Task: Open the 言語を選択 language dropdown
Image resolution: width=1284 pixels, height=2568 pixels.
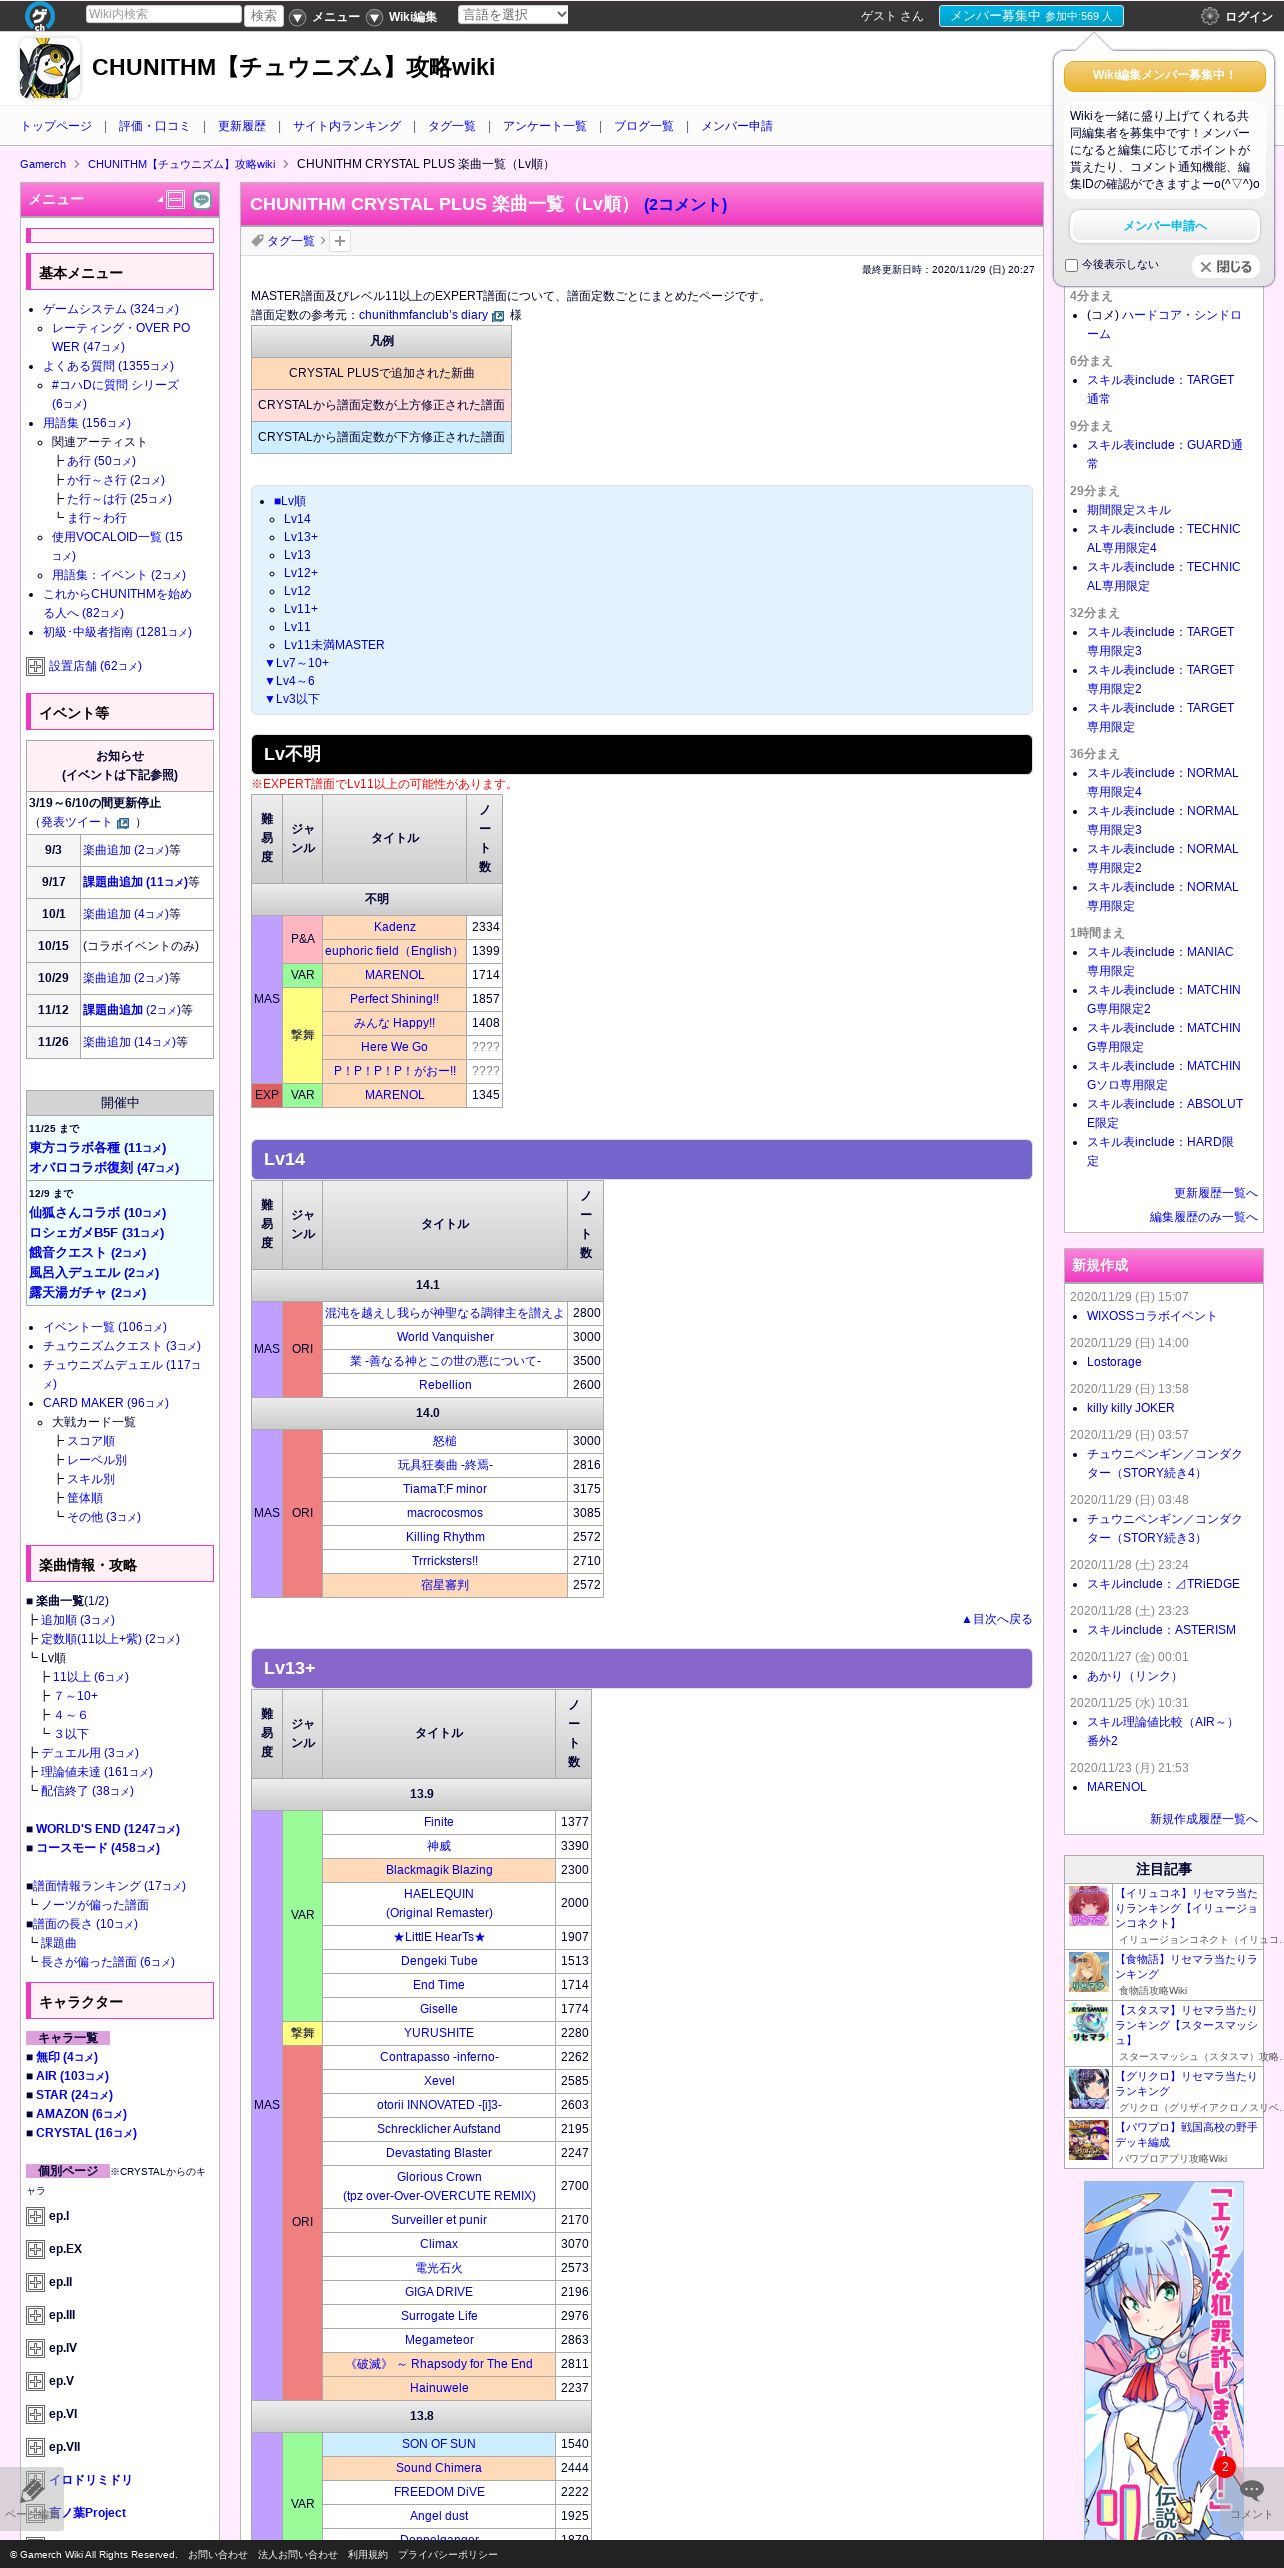Action: coord(513,15)
